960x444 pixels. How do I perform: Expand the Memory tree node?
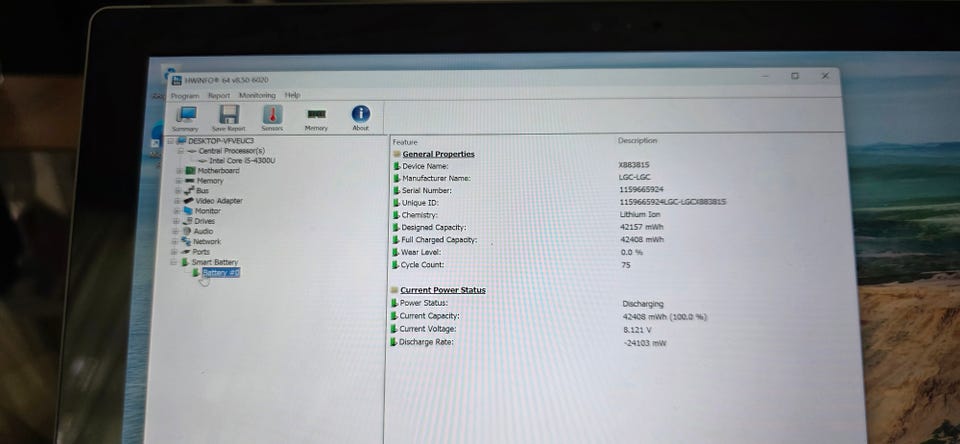pos(179,181)
